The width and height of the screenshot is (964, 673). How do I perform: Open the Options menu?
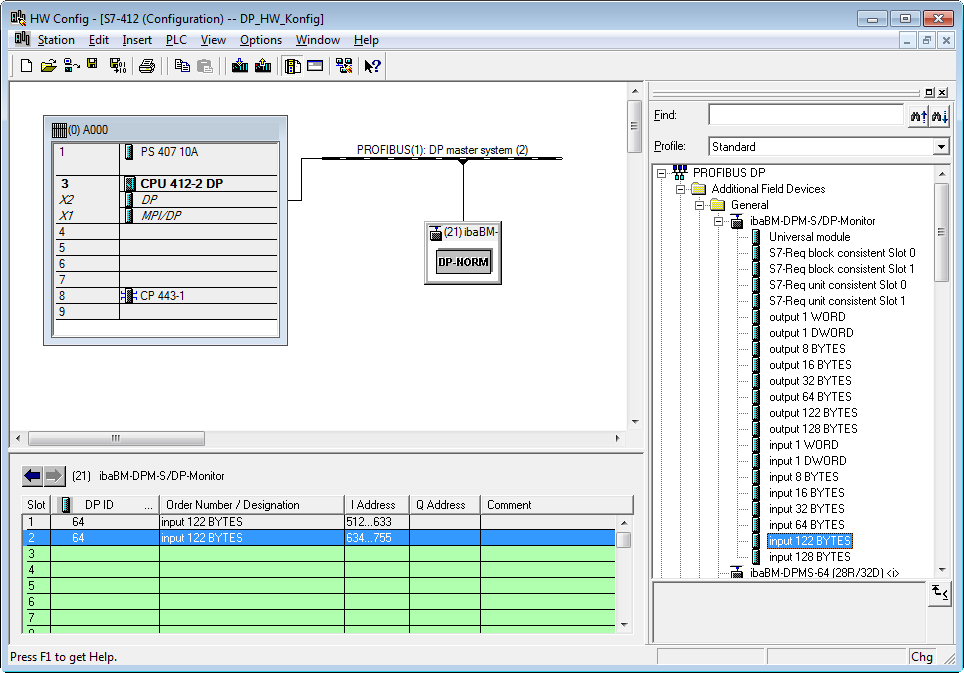click(260, 40)
